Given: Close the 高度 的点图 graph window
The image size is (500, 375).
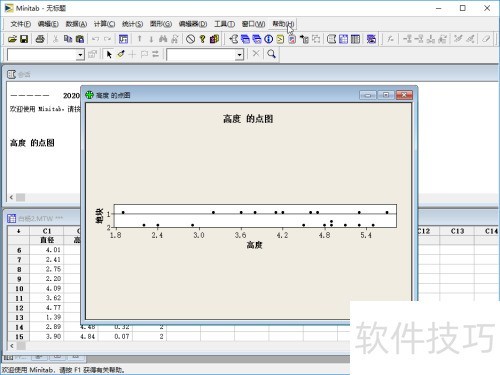Looking at the screenshot, I should tap(404, 95).
